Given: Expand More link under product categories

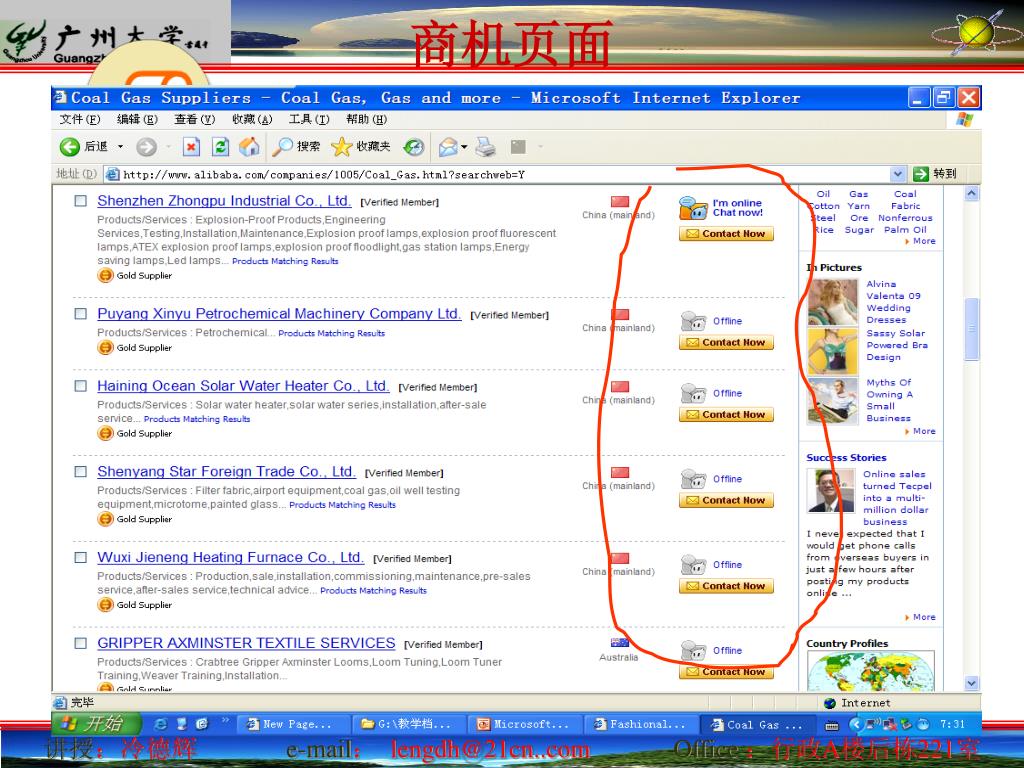Looking at the screenshot, I should coord(923,241).
